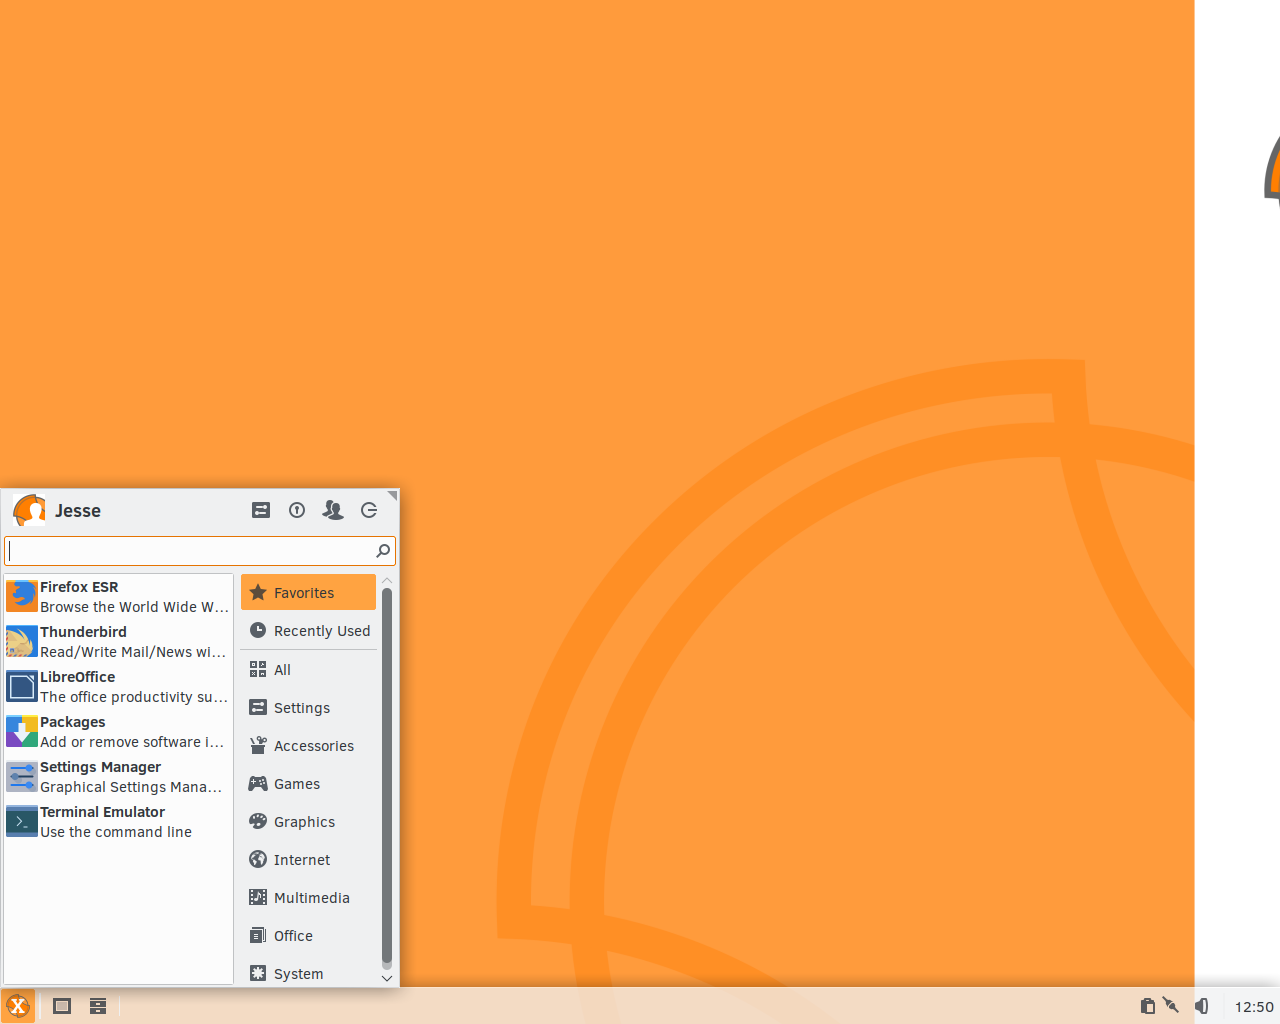Viewport: 1280px width, 1024px height.
Task: Click the disconnected network tray icon
Action: click(x=1171, y=1006)
